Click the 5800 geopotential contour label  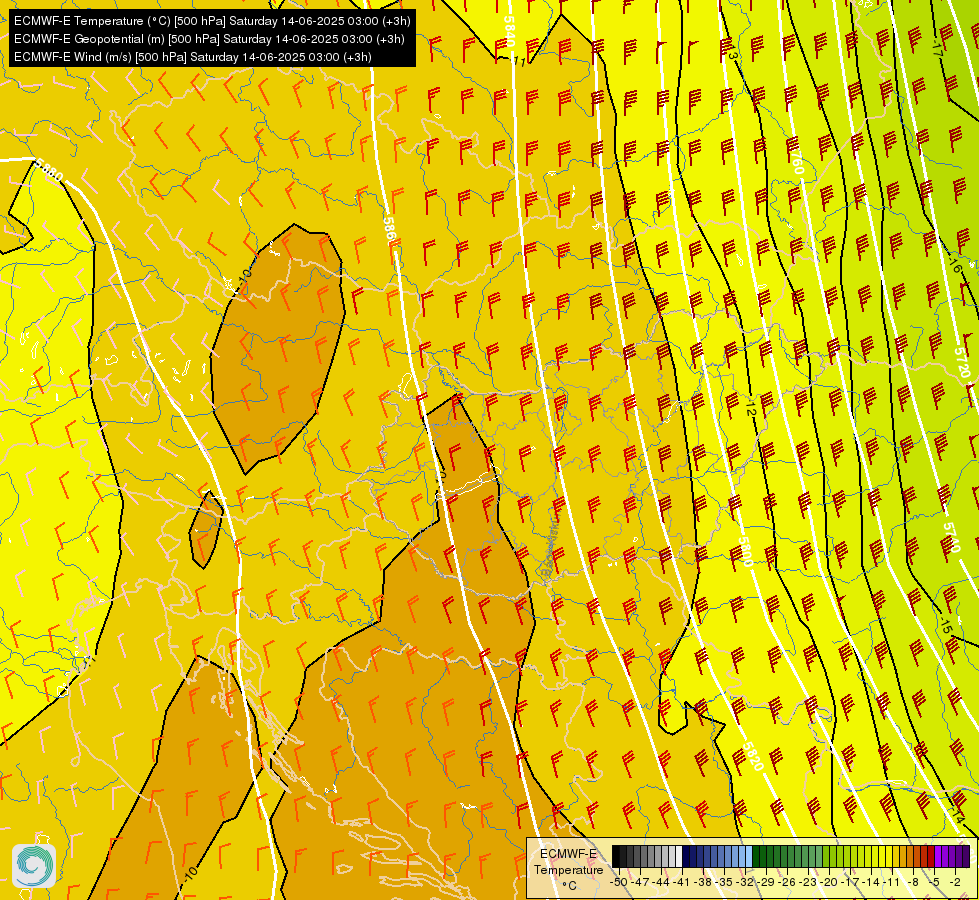(745, 551)
